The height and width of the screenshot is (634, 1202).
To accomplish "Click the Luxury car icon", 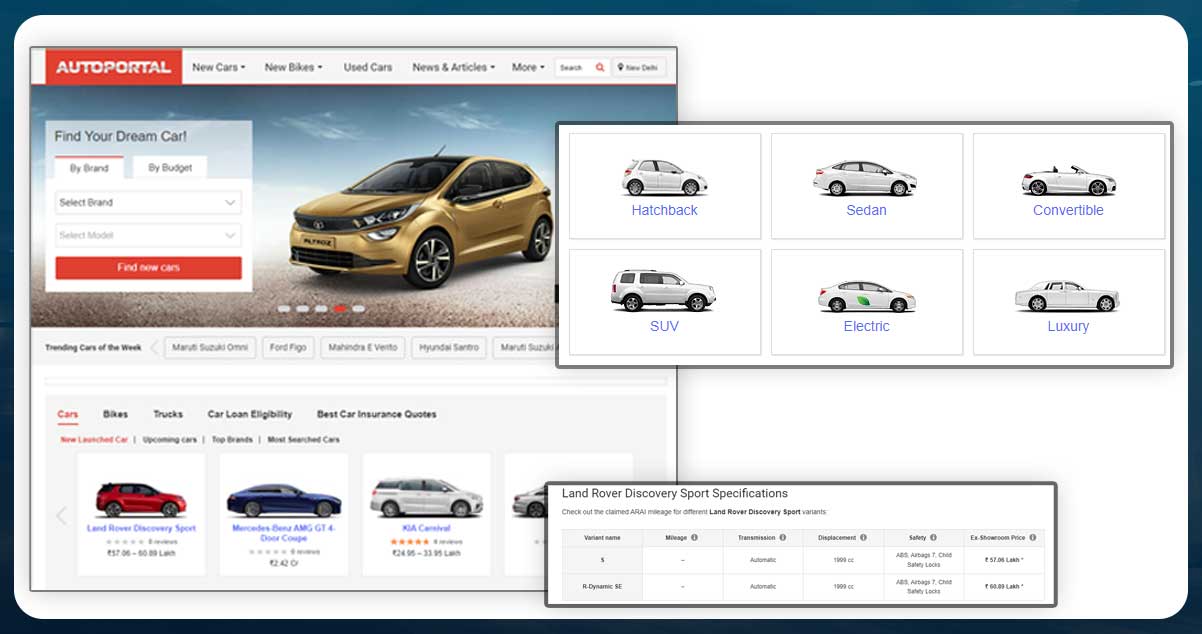I will pos(1067,296).
